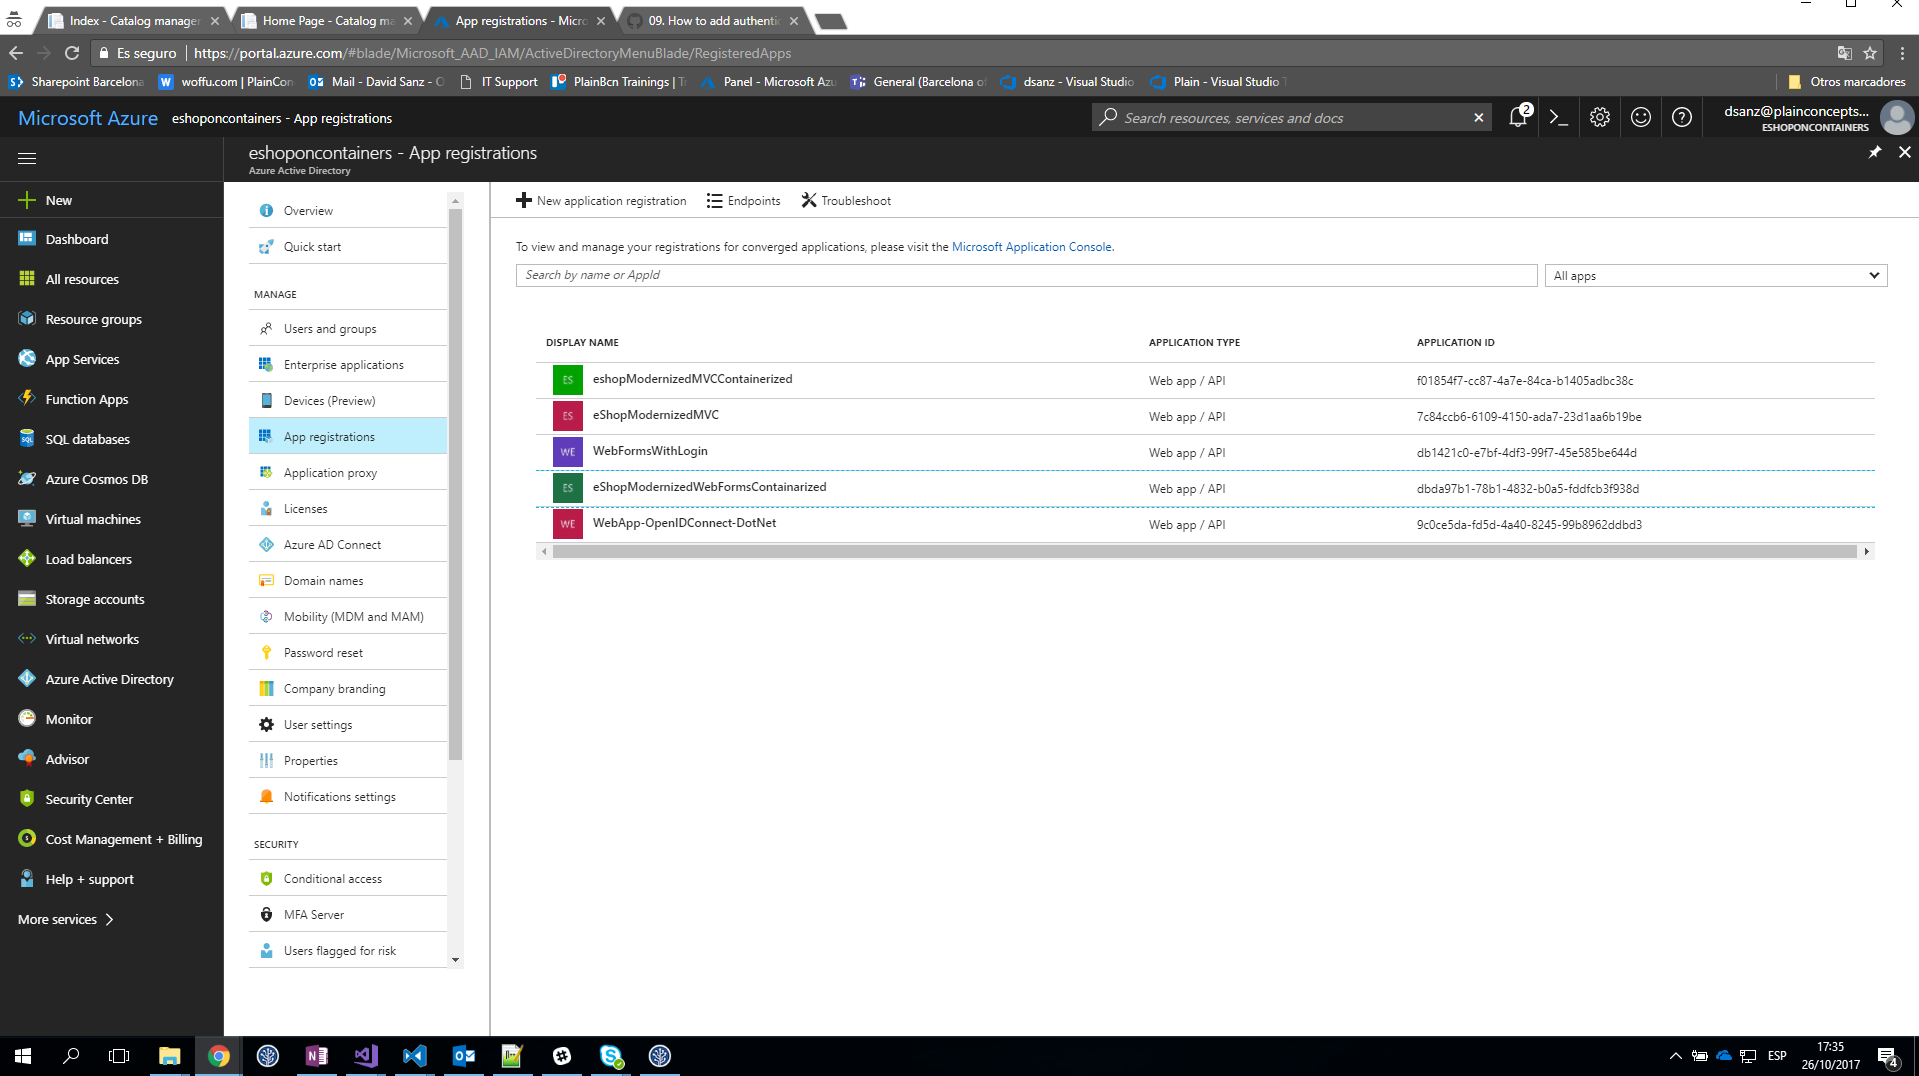Click Microsoft Azure logo text
This screenshot has height=1076, width=1919.
(88, 118)
